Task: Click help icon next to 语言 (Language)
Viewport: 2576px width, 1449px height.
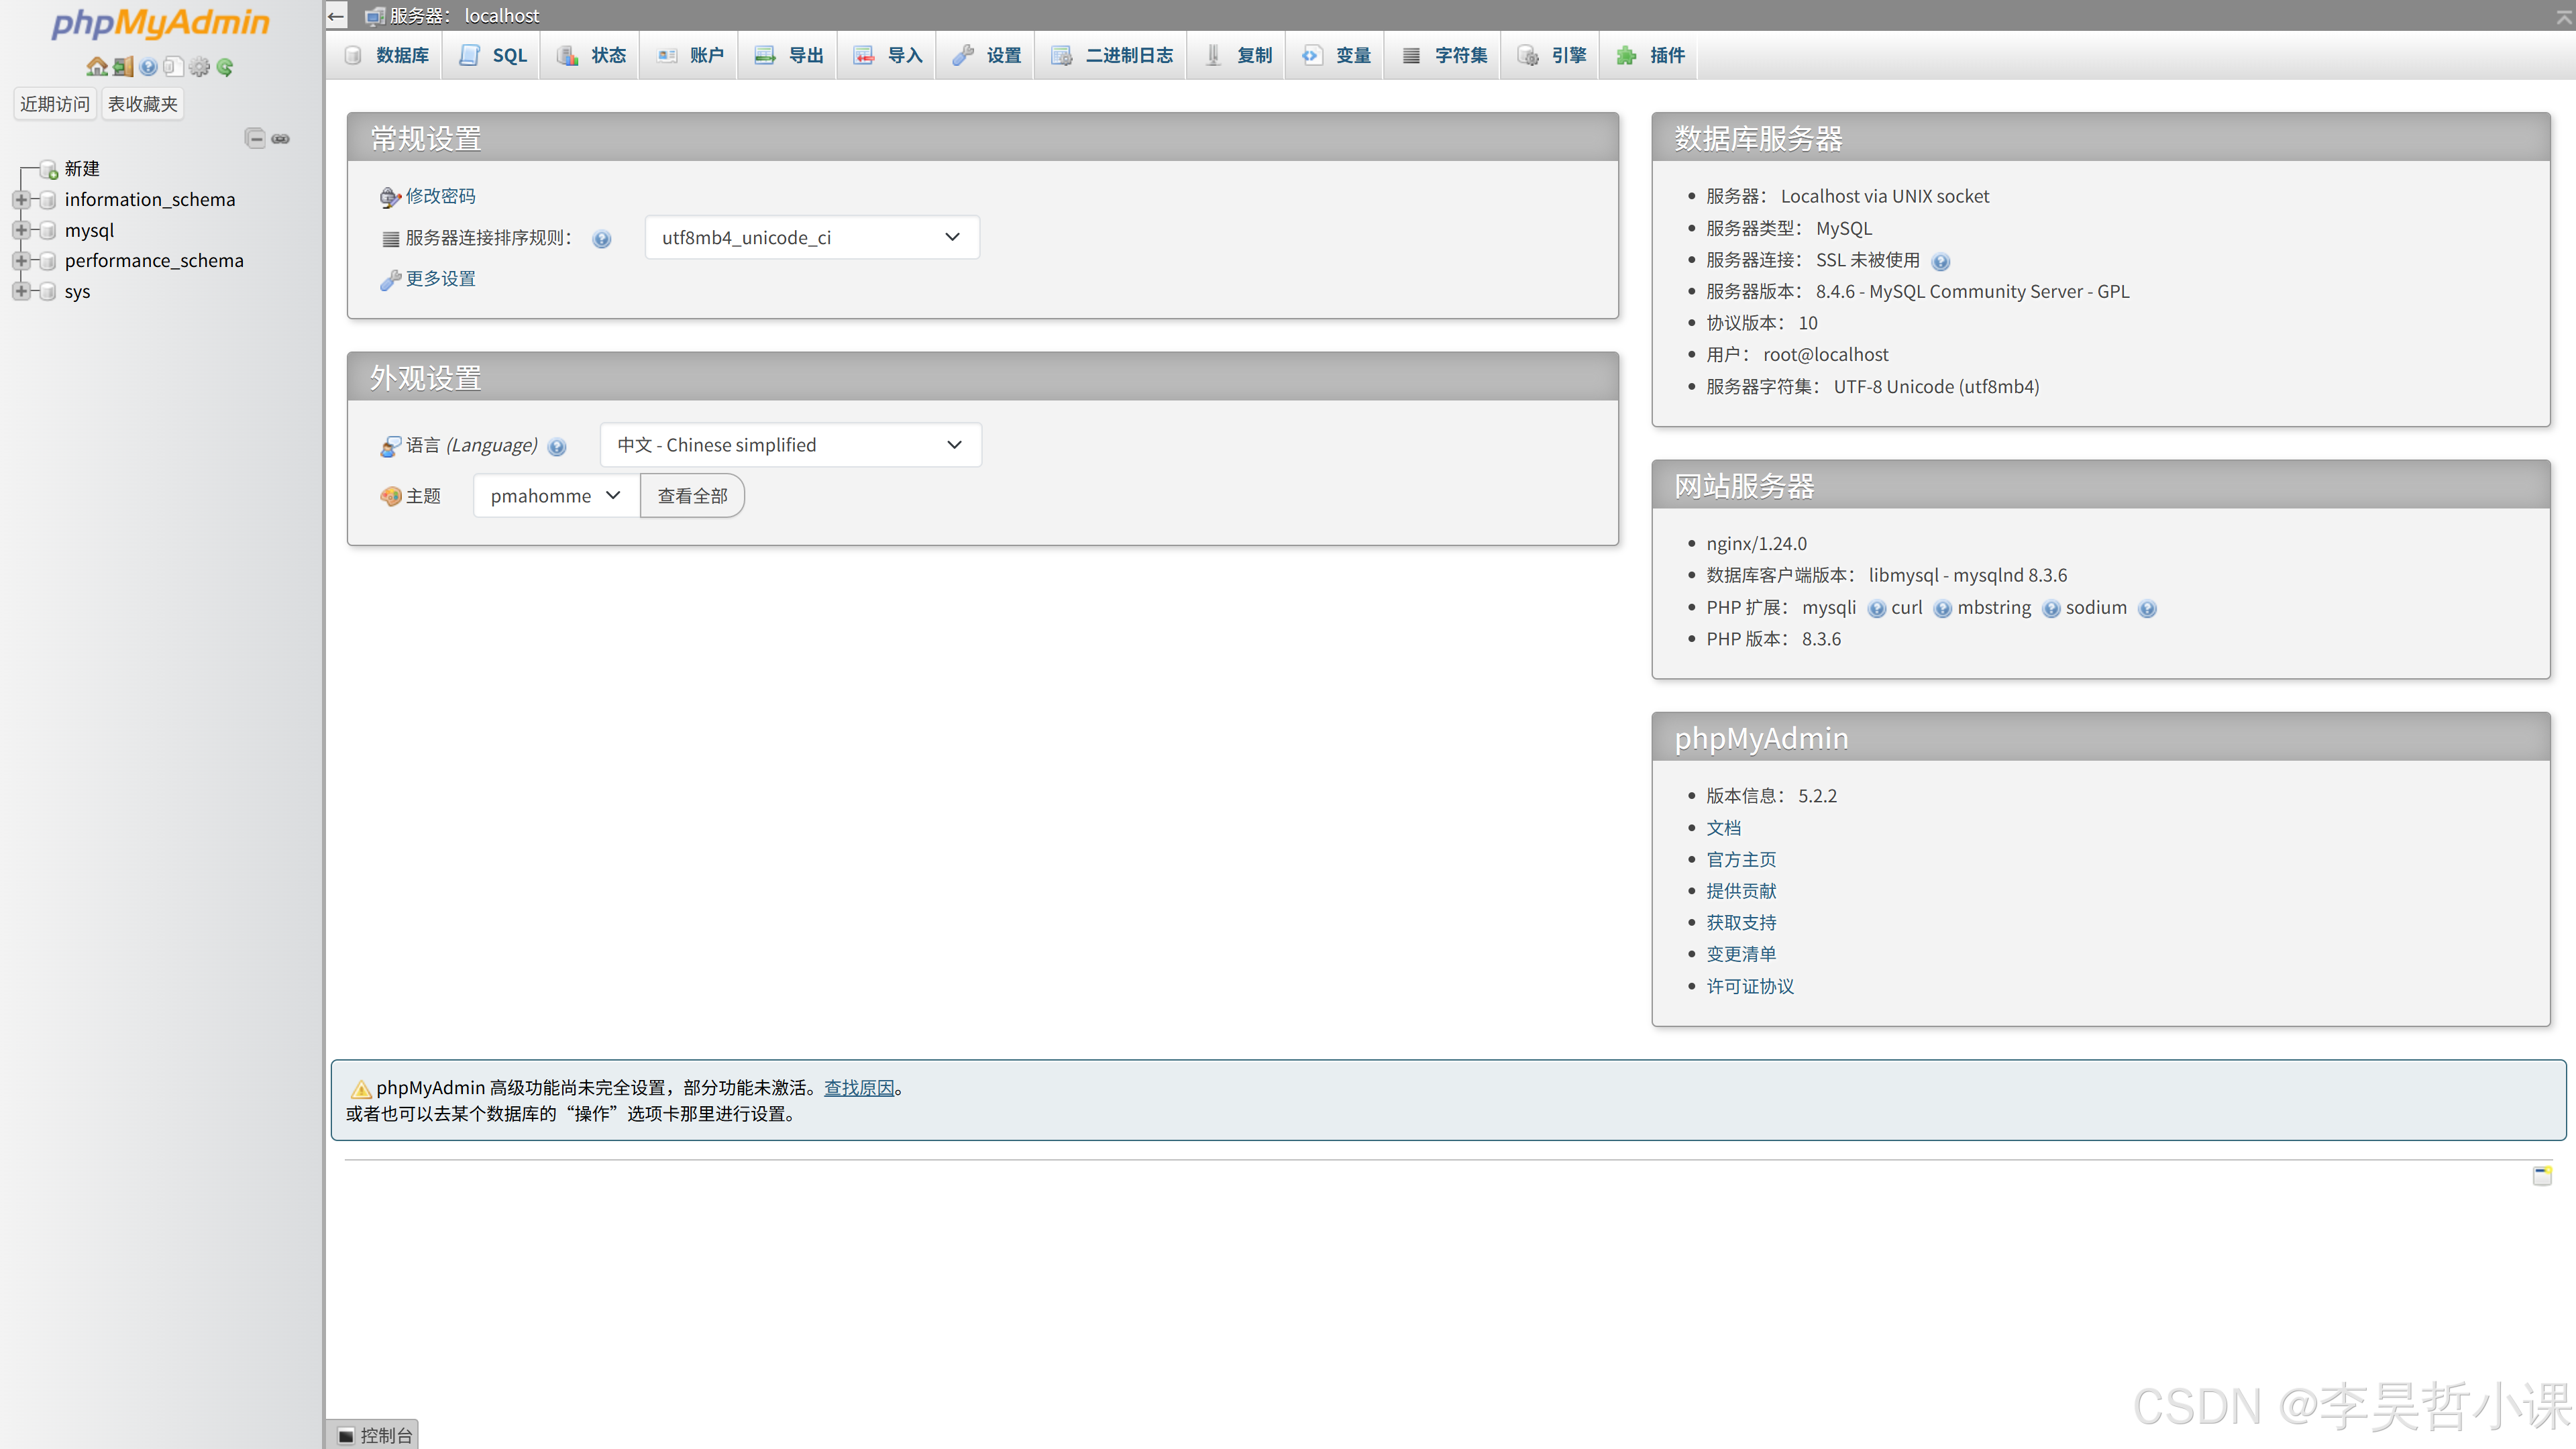Action: pos(557,447)
